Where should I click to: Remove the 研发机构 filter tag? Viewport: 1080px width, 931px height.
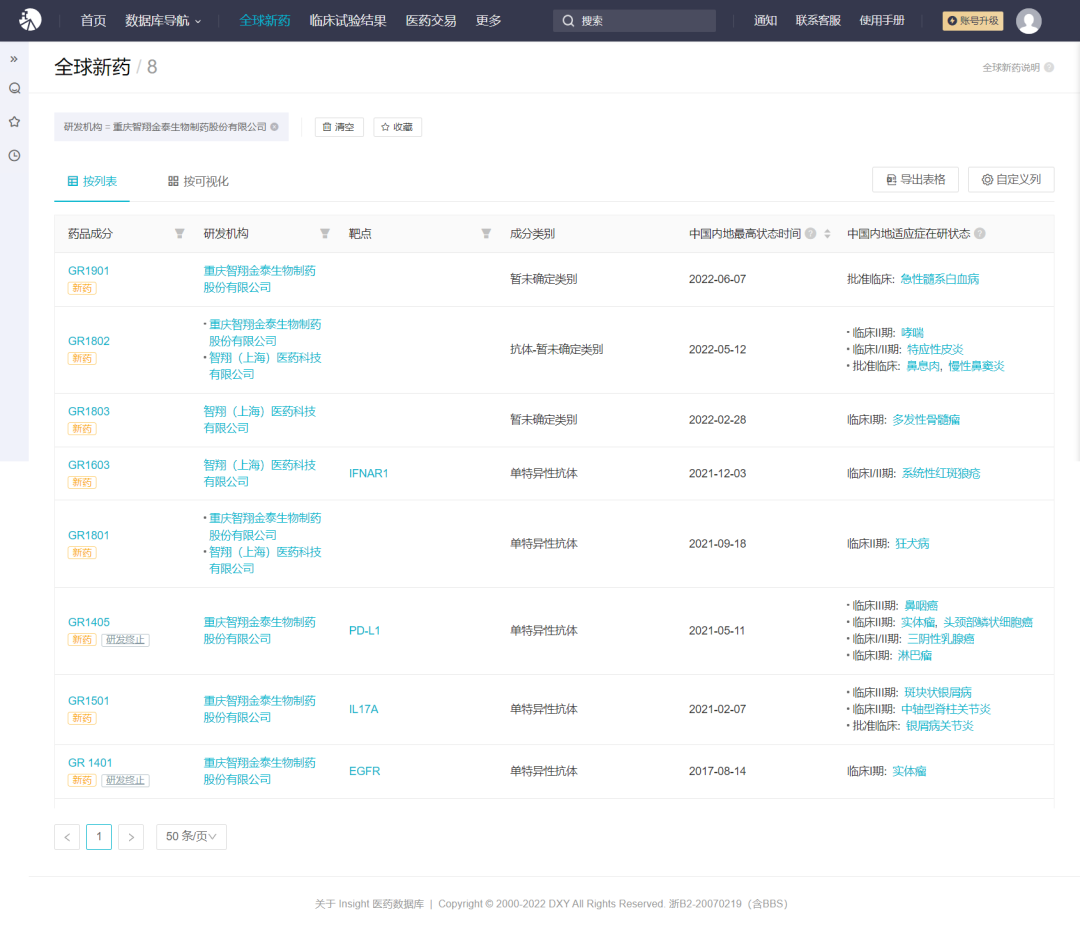point(274,127)
